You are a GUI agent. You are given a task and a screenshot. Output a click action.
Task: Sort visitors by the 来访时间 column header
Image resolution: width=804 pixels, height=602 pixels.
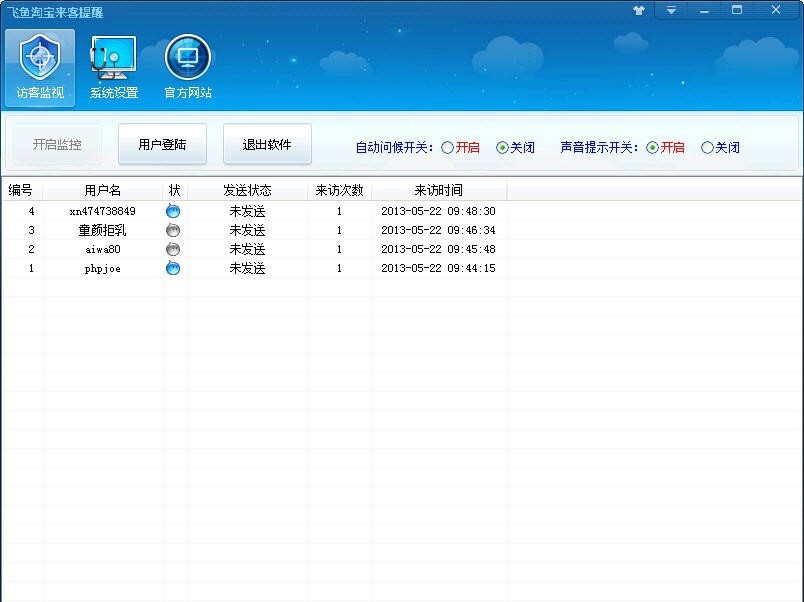pos(438,190)
